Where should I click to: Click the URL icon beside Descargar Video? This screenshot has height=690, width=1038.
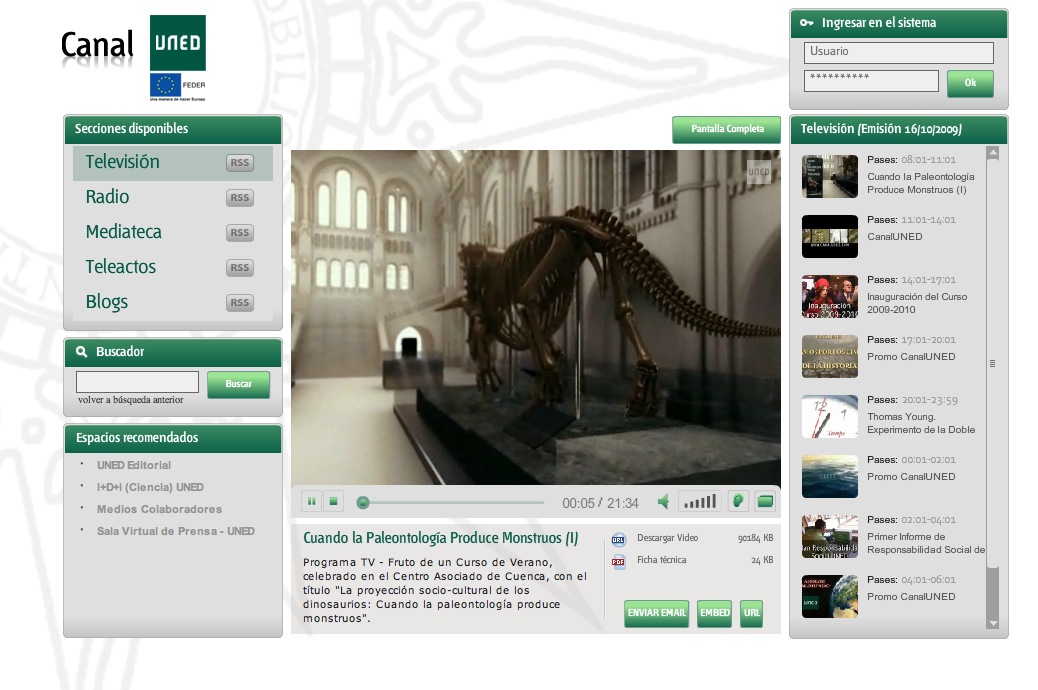[618, 539]
